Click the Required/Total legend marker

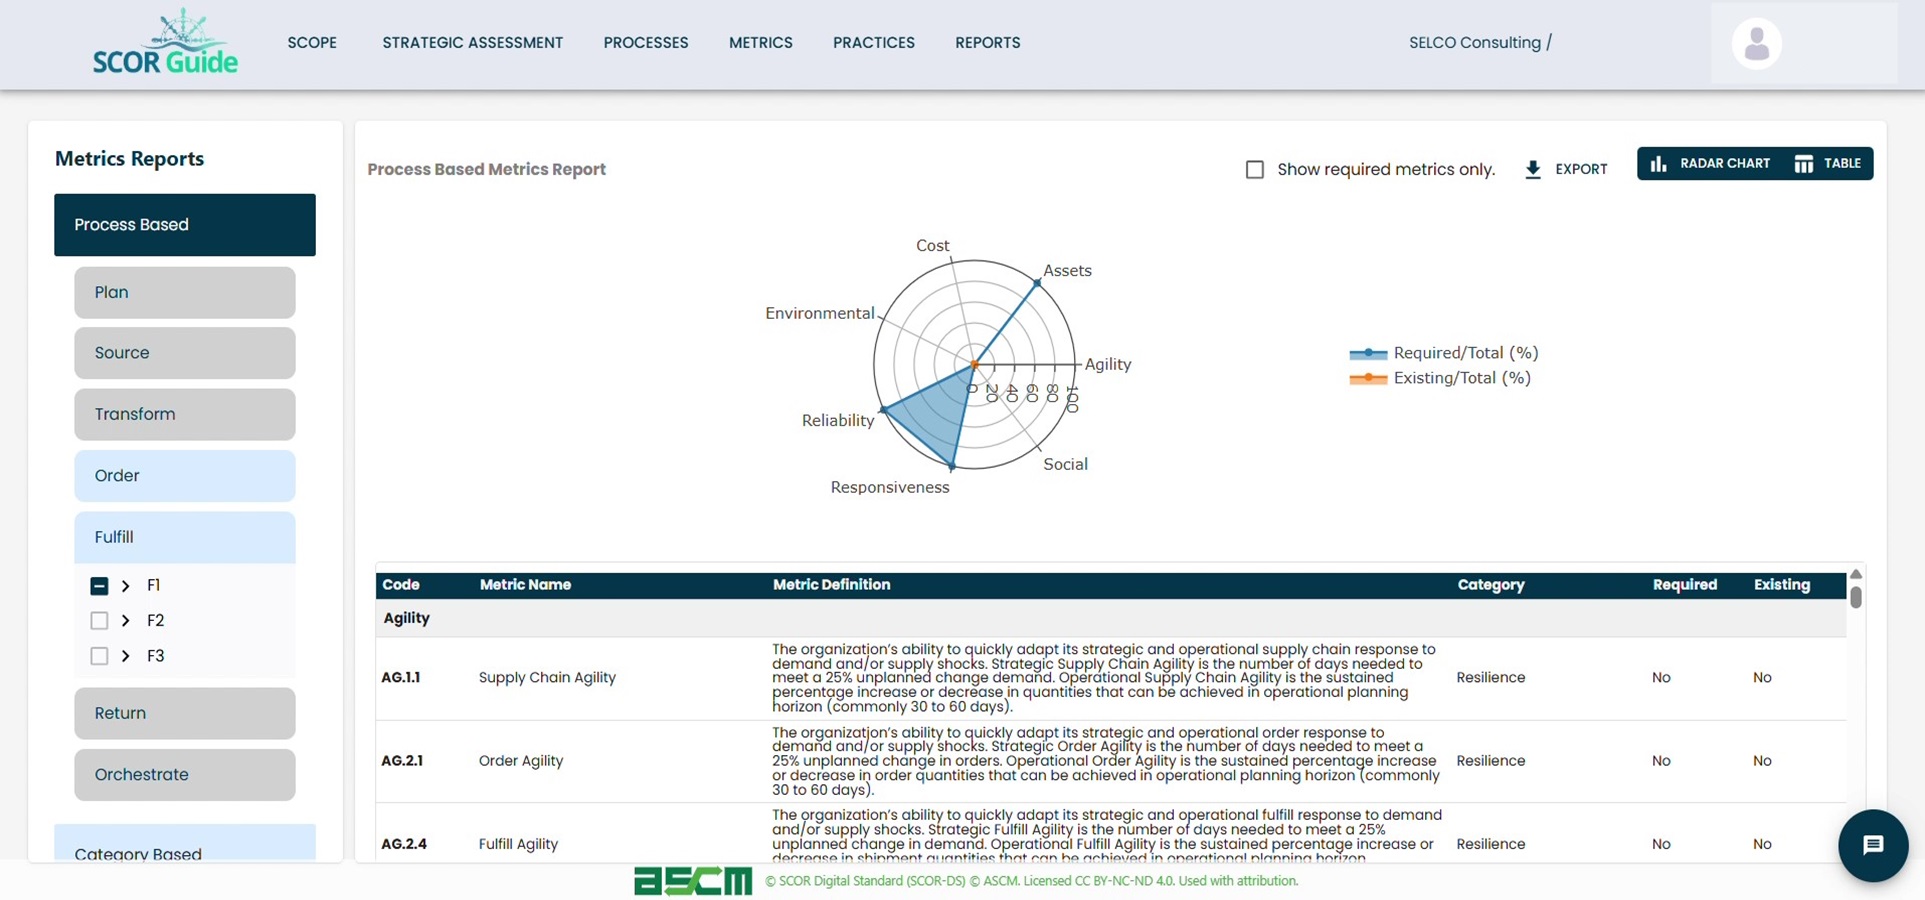point(1369,353)
